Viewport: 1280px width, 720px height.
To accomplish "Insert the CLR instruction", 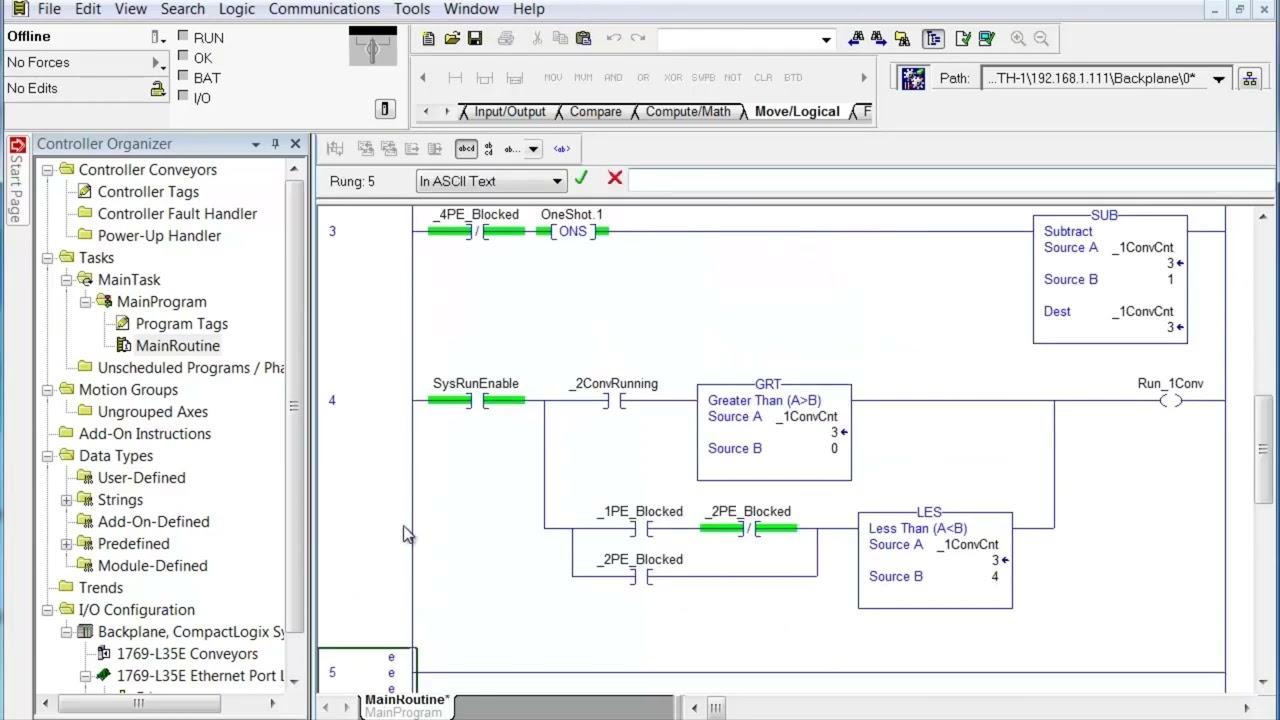I will pyautogui.click(x=763, y=78).
